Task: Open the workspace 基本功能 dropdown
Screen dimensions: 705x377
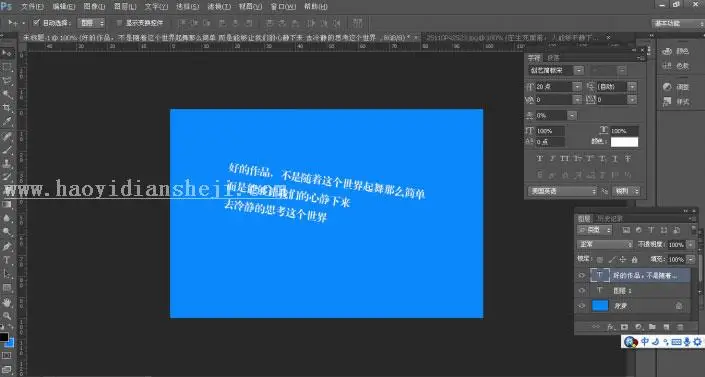Action: [x=677, y=23]
